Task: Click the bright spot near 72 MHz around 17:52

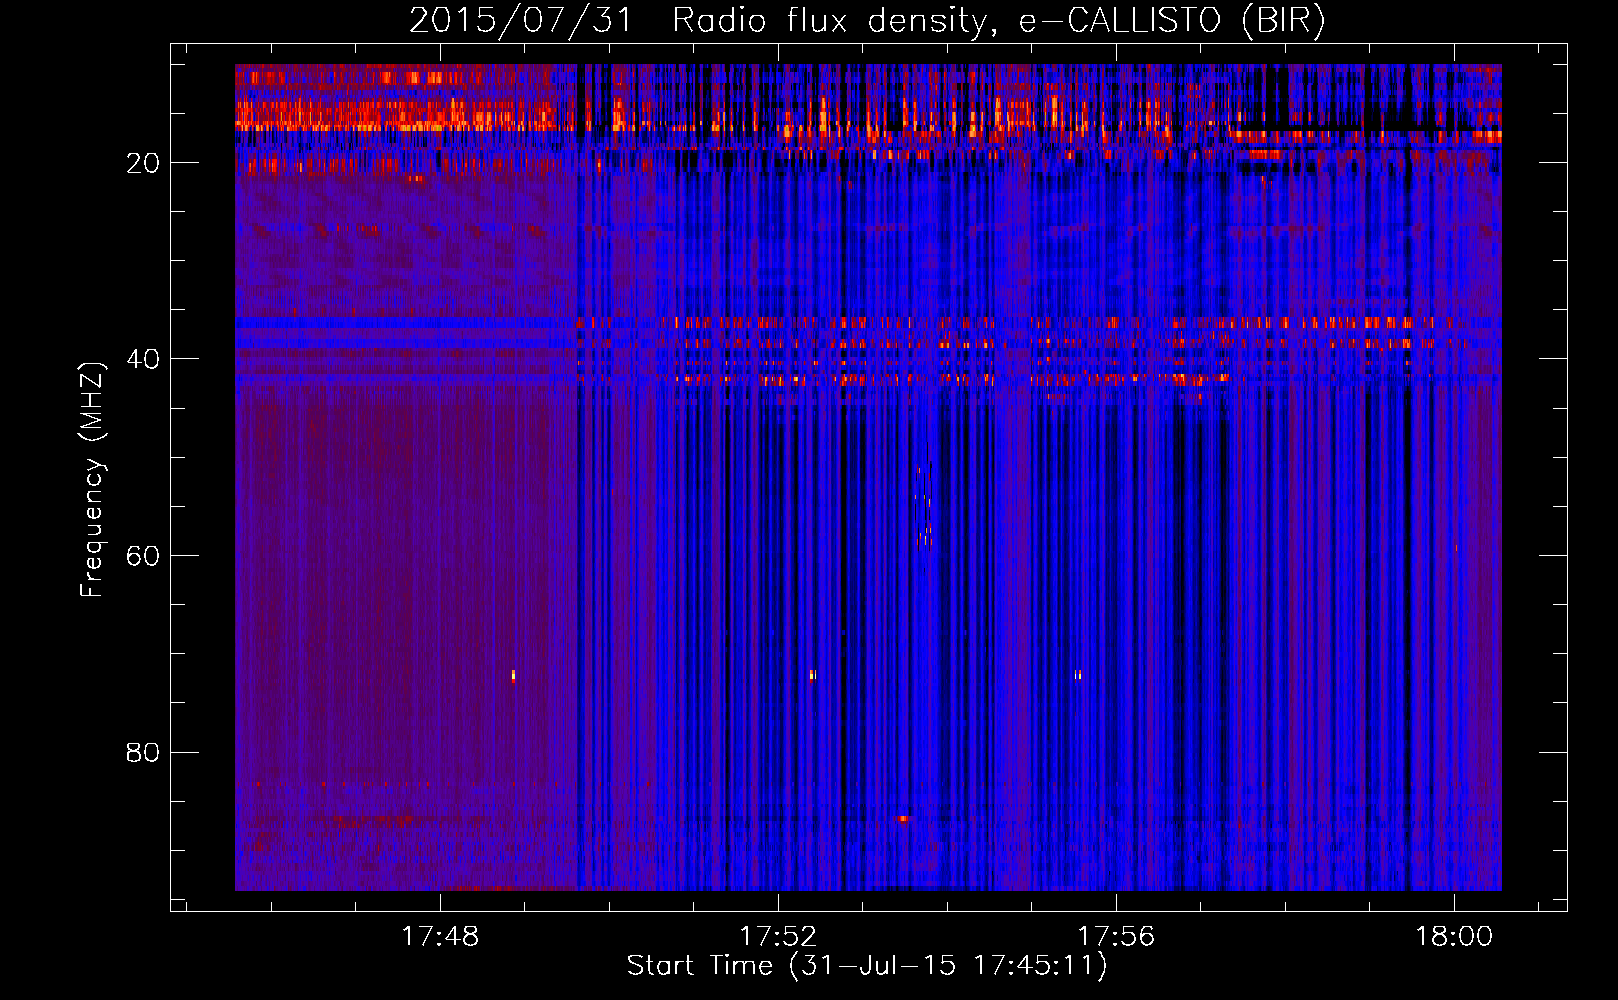Action: (812, 675)
